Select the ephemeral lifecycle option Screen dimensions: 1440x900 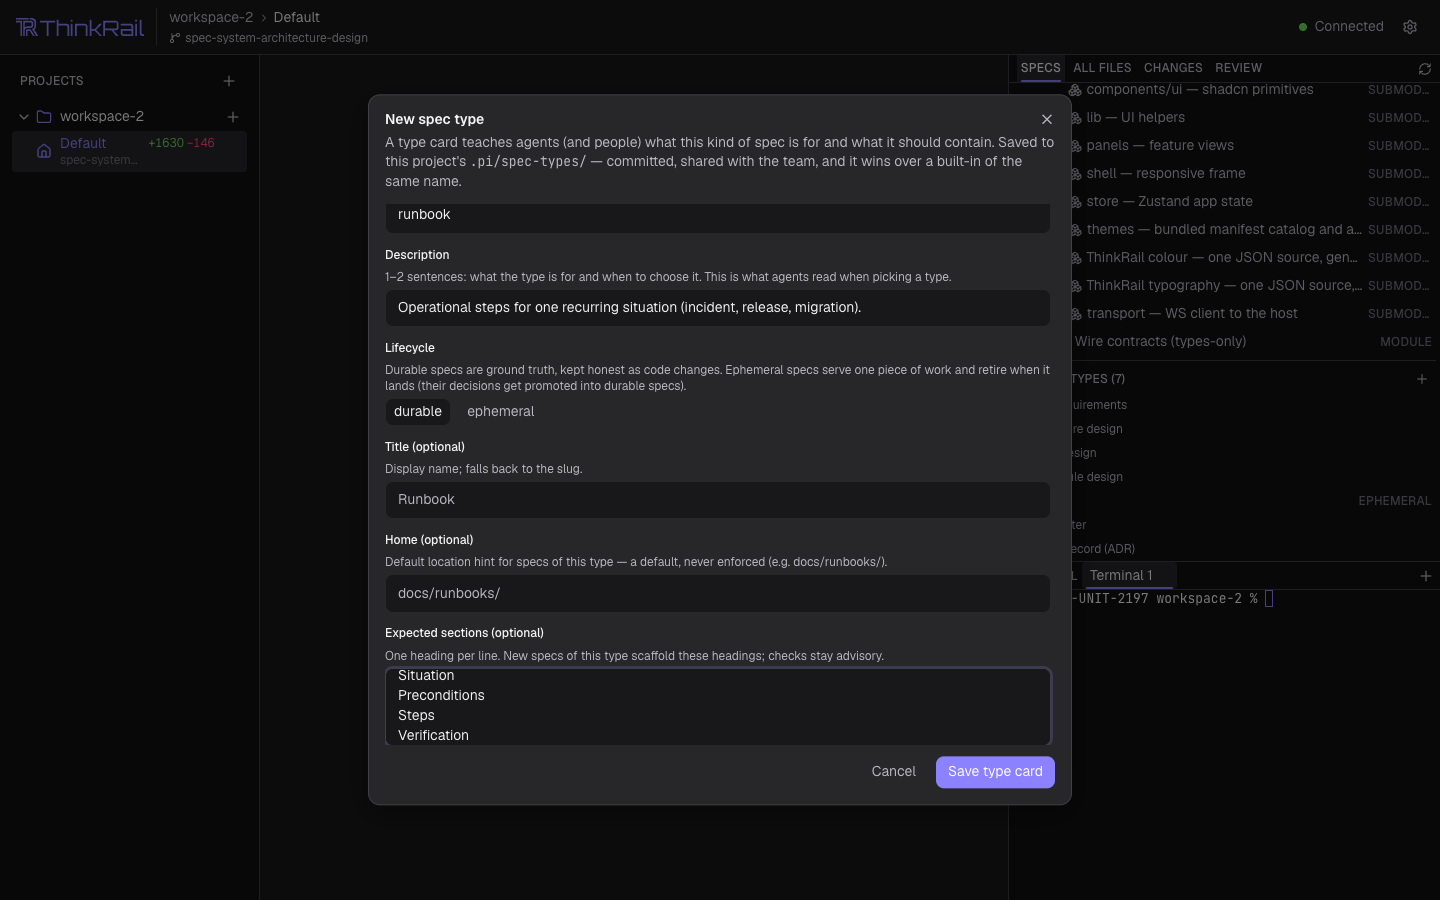(501, 412)
